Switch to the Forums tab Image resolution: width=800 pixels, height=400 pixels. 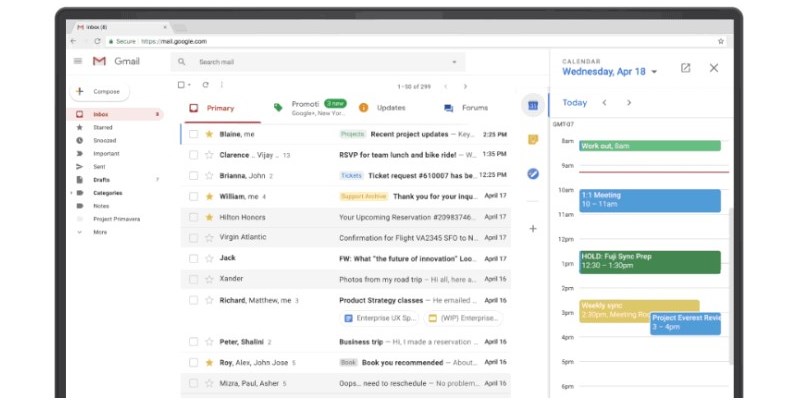coord(467,108)
